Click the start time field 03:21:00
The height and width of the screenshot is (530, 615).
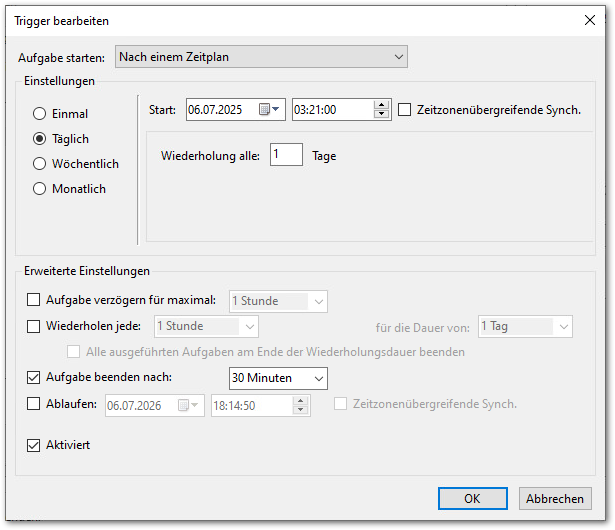coord(330,110)
